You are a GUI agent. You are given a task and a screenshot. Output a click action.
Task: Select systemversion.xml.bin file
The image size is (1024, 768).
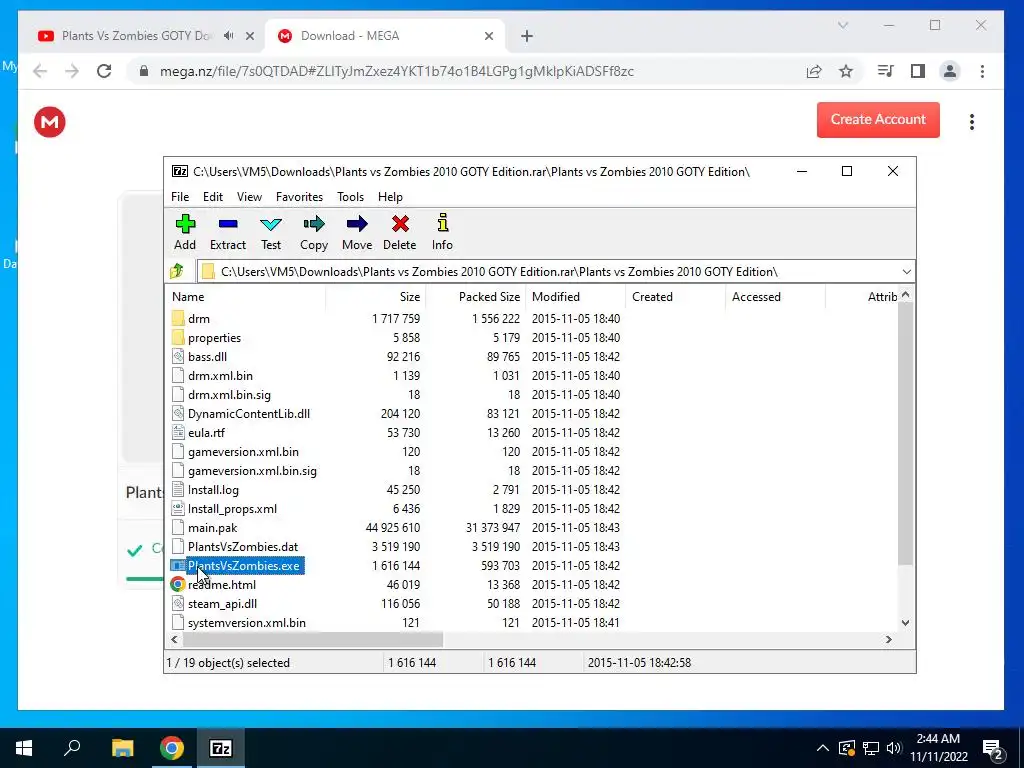[x=247, y=622]
